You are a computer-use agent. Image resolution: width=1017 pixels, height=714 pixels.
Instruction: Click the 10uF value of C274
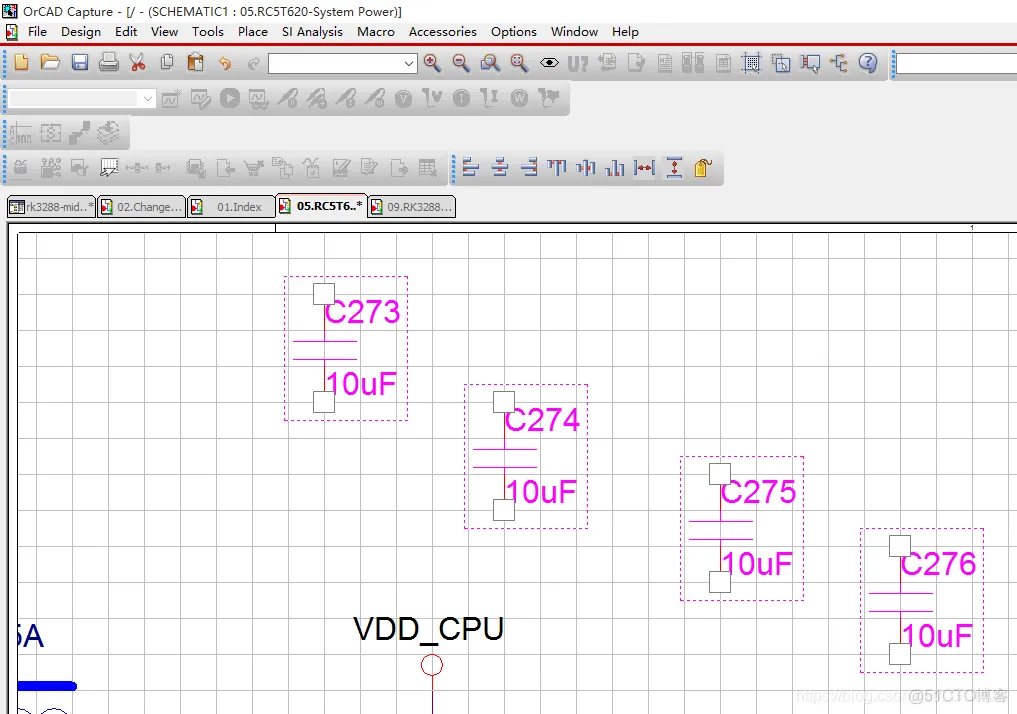click(x=541, y=492)
